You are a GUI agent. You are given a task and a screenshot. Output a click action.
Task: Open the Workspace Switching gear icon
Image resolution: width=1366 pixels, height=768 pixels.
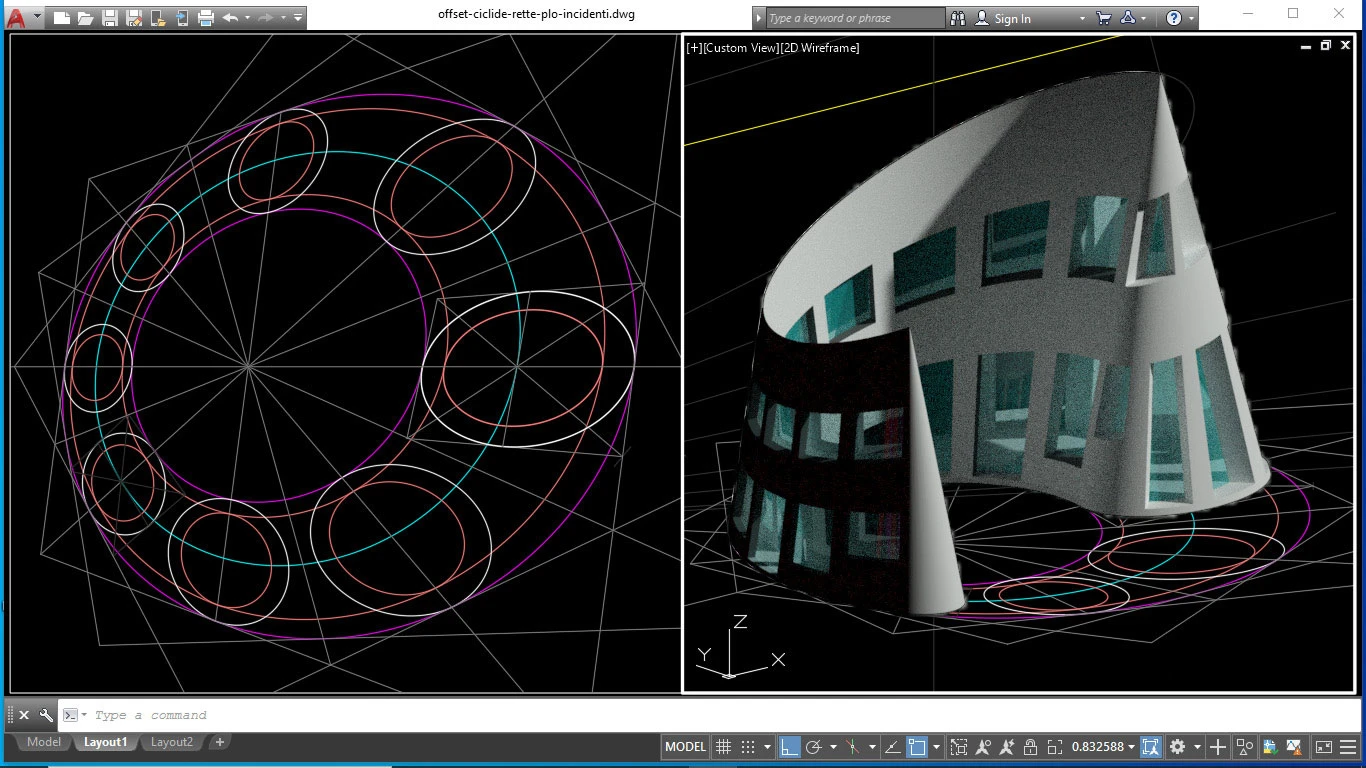coord(1178,747)
